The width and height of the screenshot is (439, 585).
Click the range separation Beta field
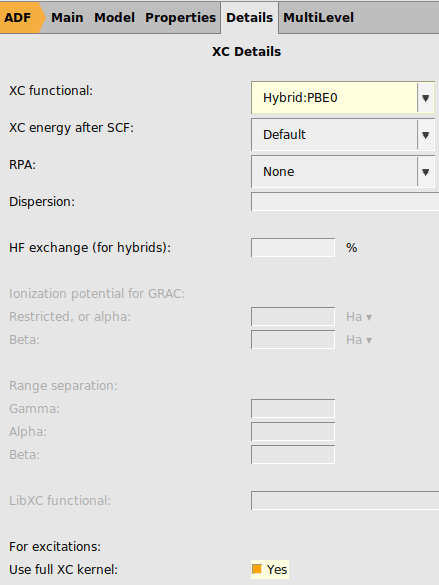click(x=293, y=455)
